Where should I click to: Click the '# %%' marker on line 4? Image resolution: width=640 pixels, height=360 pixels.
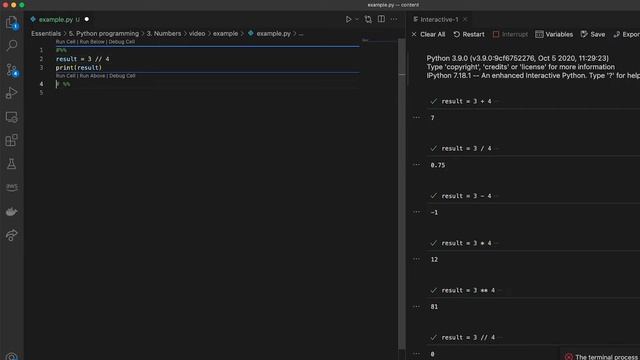[x=63, y=84]
